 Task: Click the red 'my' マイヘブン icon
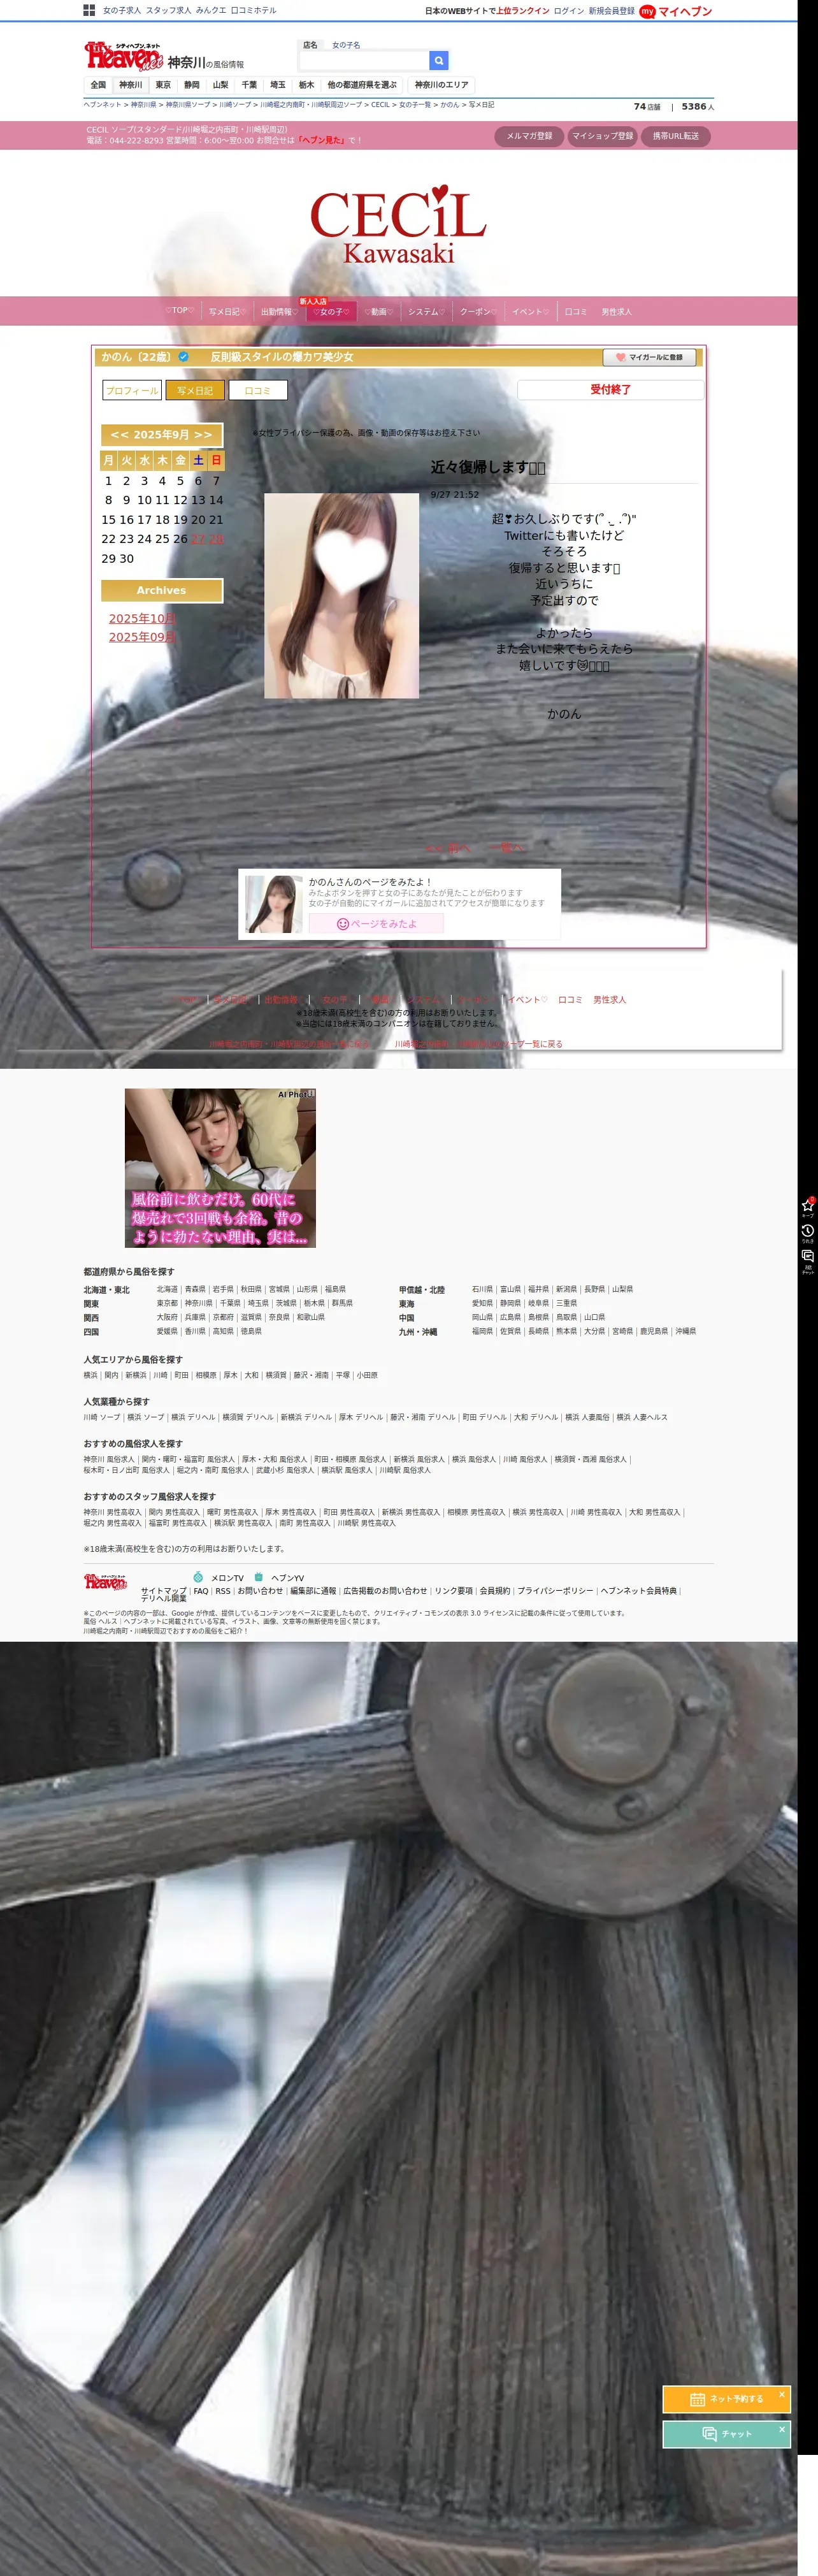tap(647, 11)
